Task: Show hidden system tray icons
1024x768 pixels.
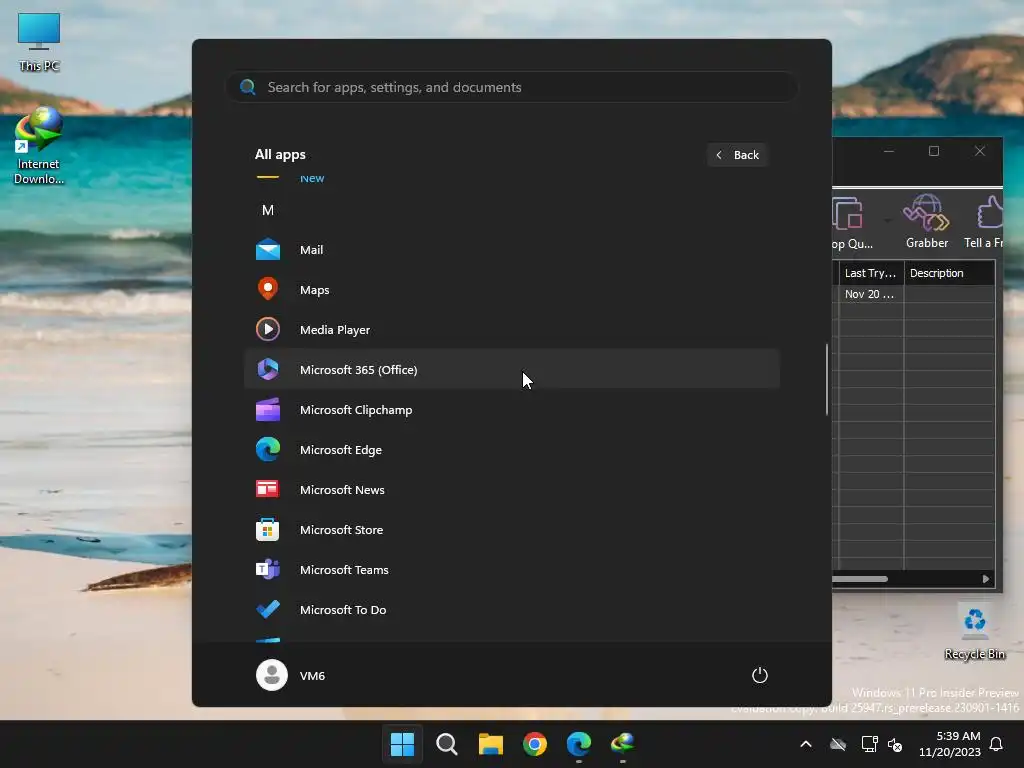Action: pyautogui.click(x=806, y=744)
